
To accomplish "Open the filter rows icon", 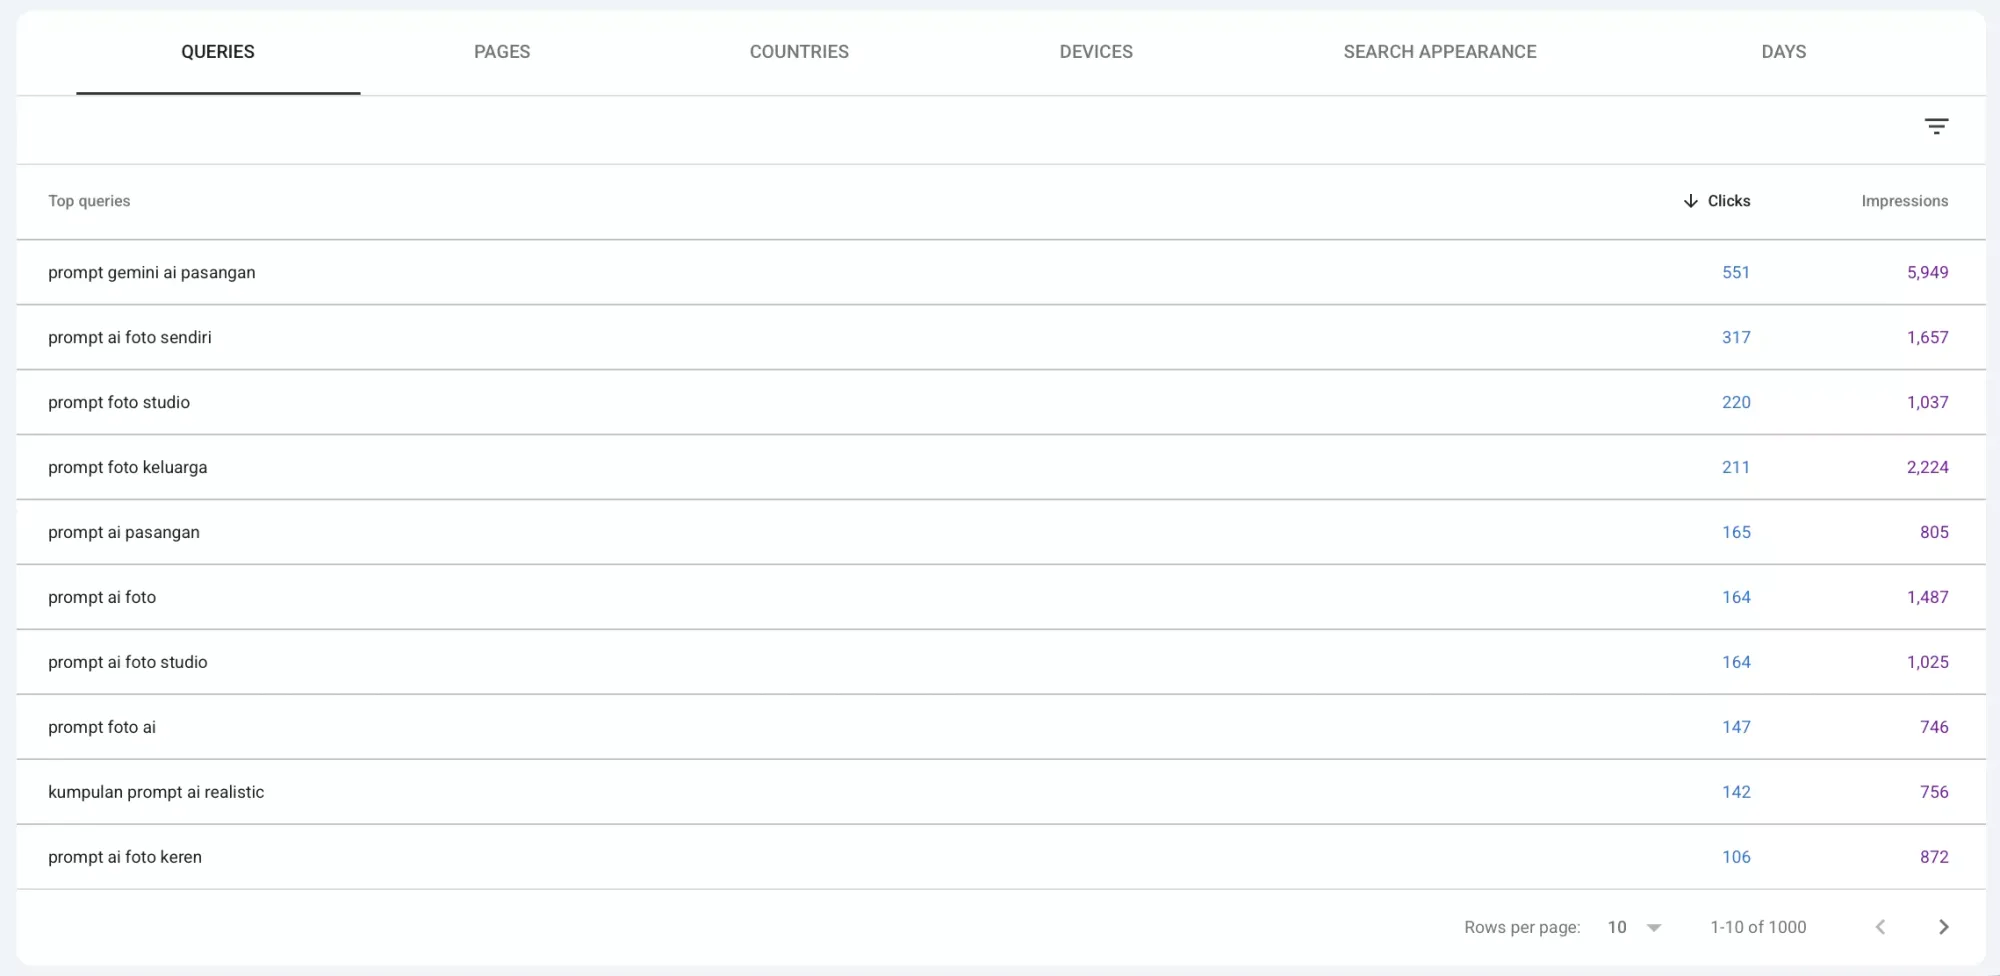I will [x=1936, y=126].
